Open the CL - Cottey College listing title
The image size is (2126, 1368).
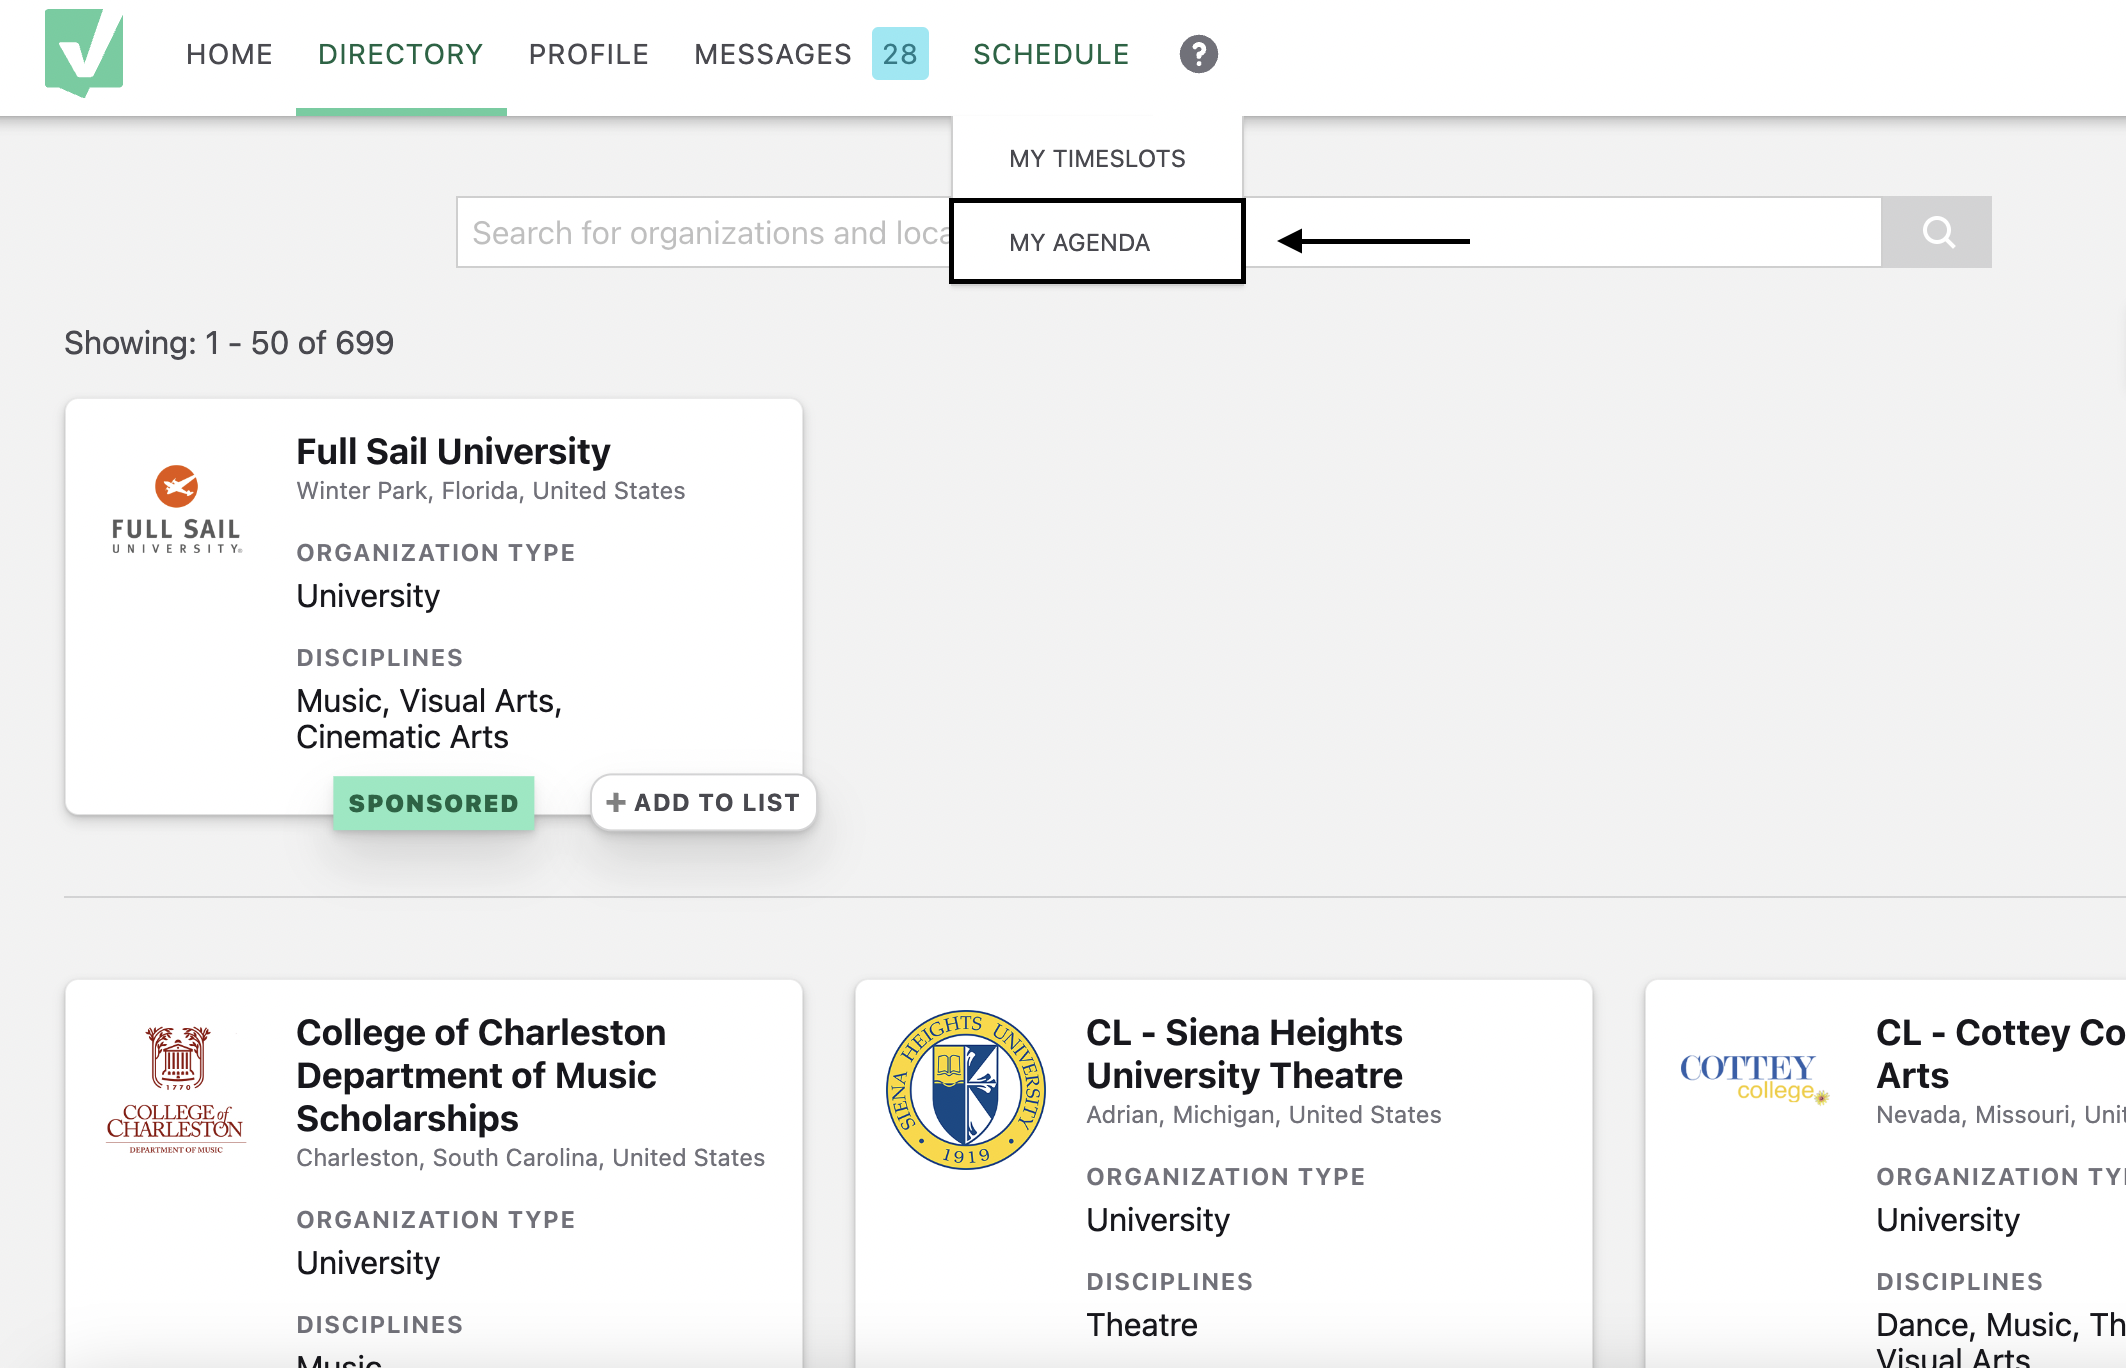coord(2000,1053)
